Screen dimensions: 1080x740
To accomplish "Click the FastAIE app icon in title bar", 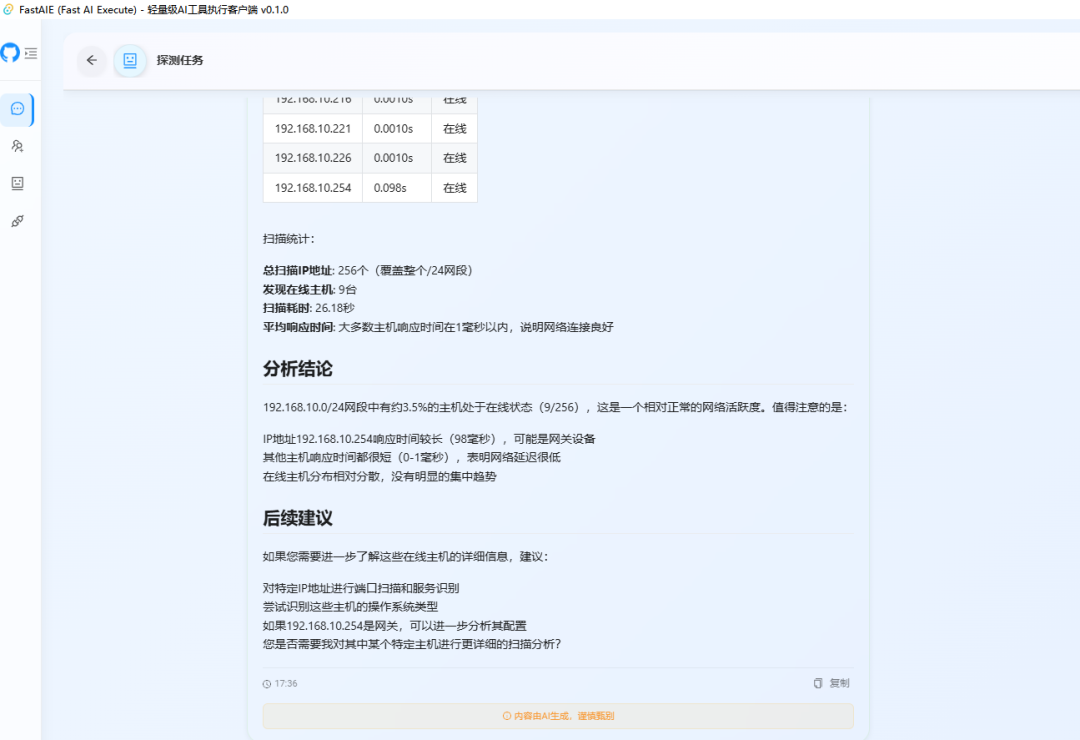I will click(8, 10).
